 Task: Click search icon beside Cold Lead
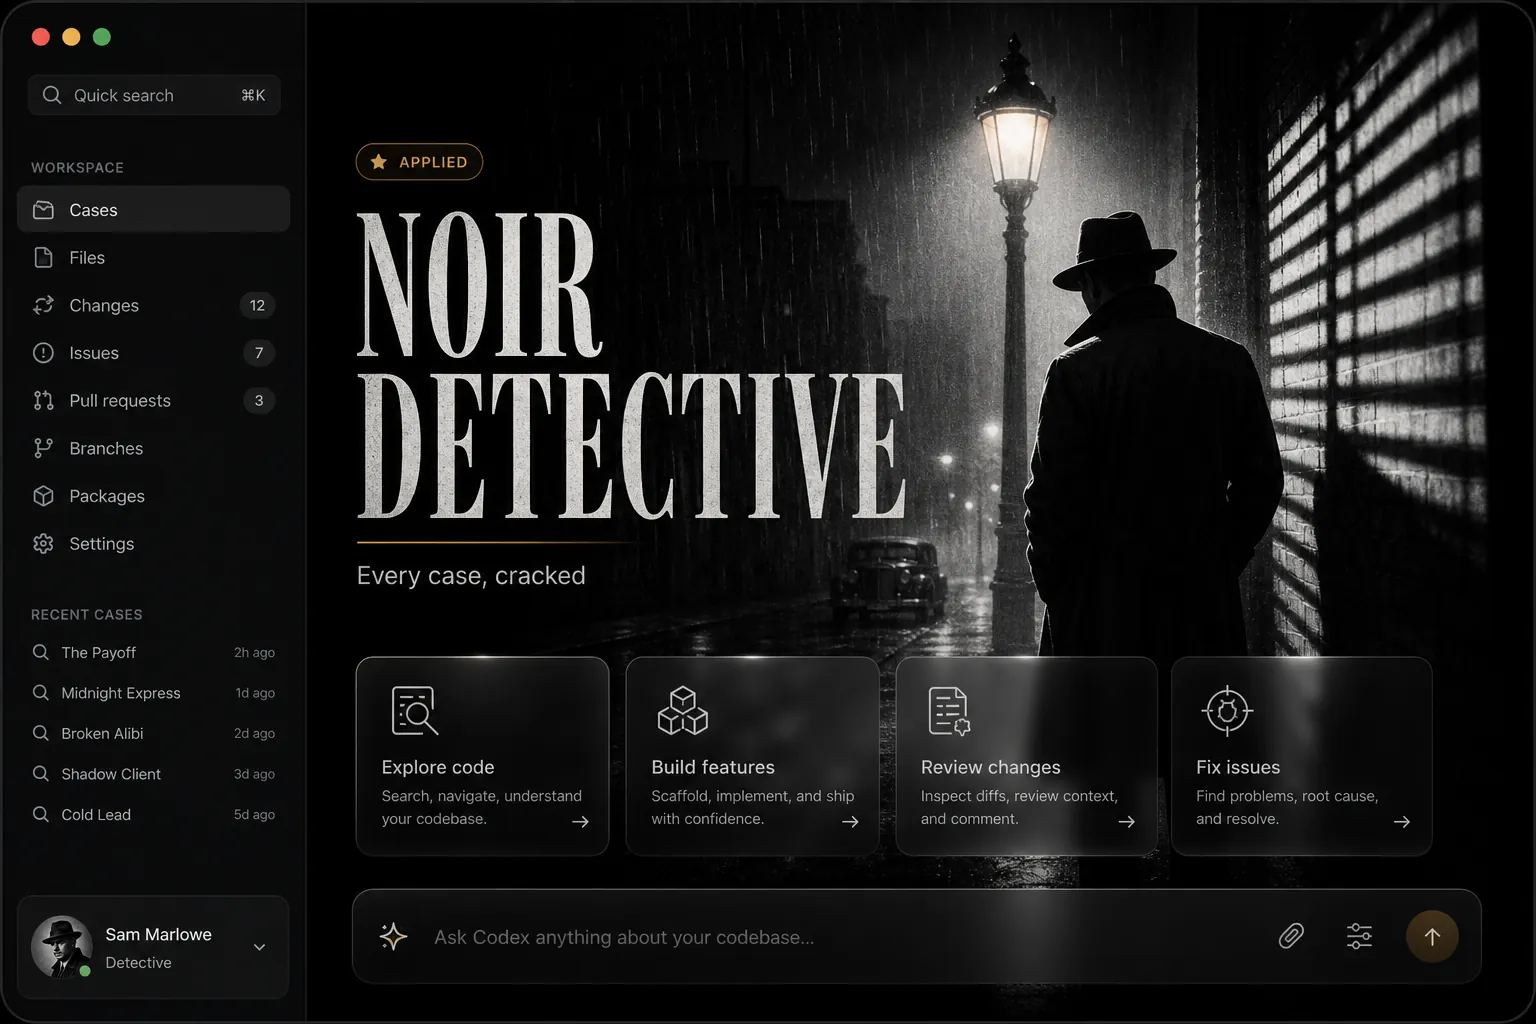[41, 814]
